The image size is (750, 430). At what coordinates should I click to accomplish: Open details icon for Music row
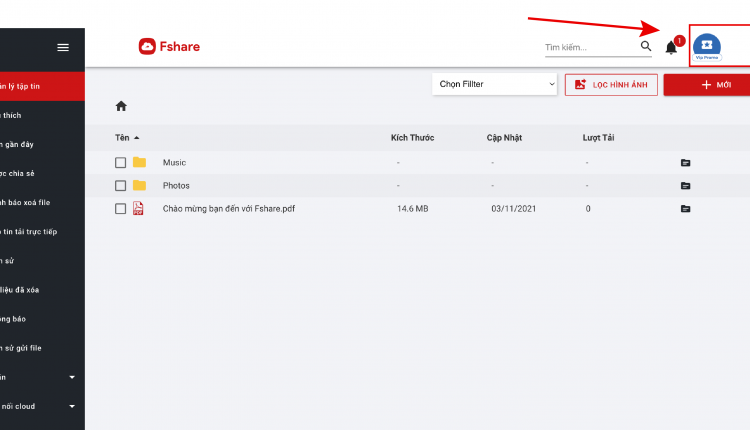685,163
